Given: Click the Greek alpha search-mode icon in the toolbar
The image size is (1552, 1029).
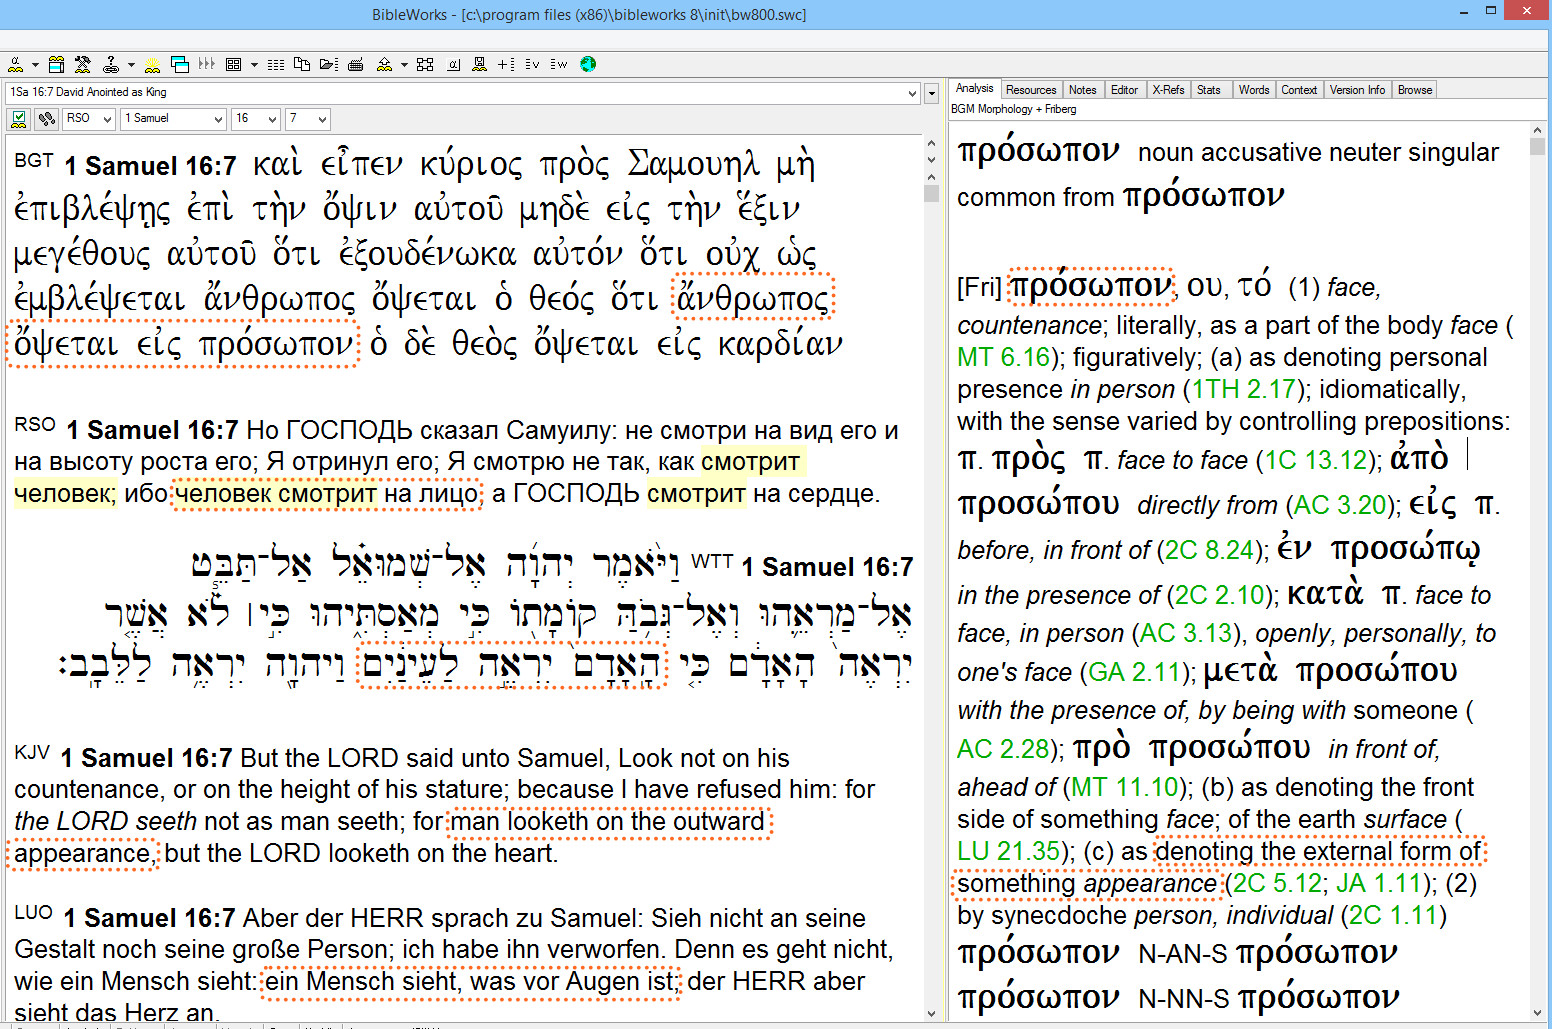Looking at the screenshot, I should 16,64.
